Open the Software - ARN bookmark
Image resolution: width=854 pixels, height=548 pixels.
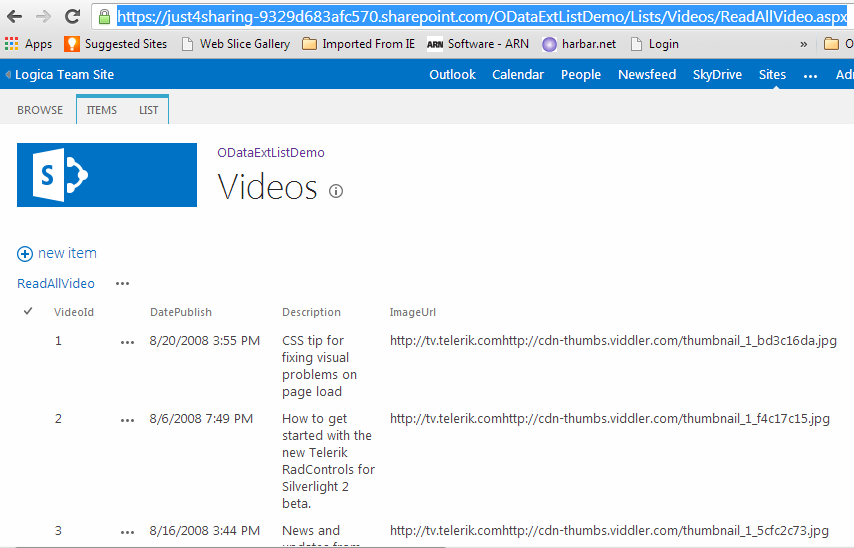[478, 44]
